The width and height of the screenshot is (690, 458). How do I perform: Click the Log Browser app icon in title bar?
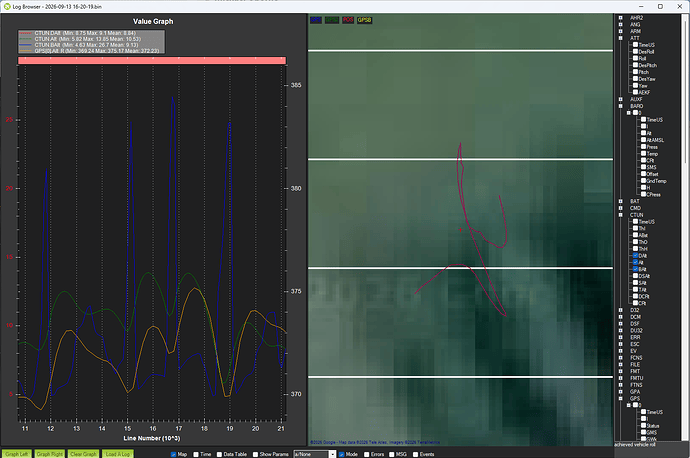tap(7, 6)
